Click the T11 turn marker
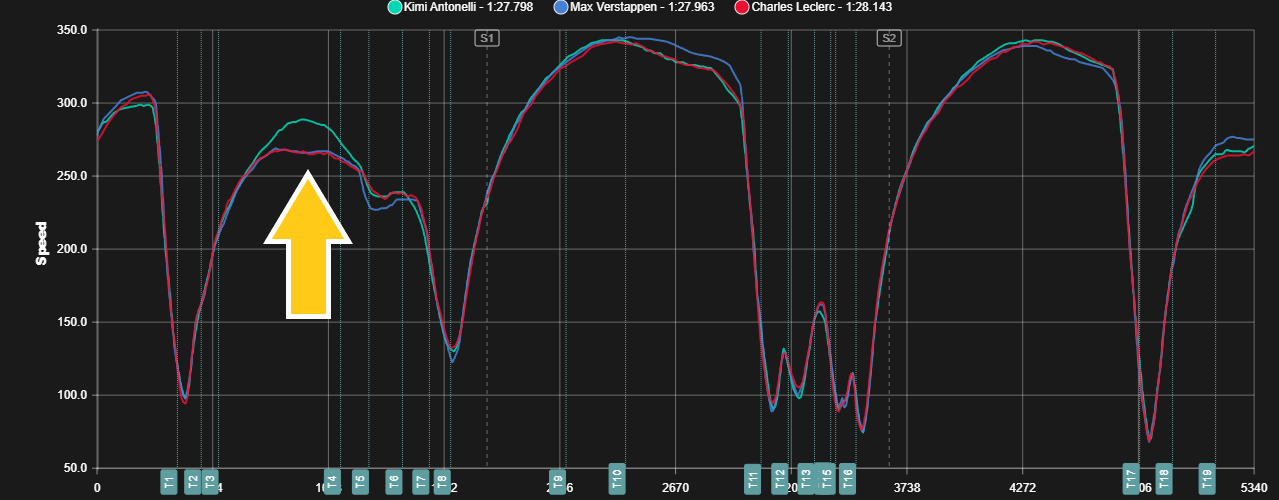 click(x=753, y=479)
